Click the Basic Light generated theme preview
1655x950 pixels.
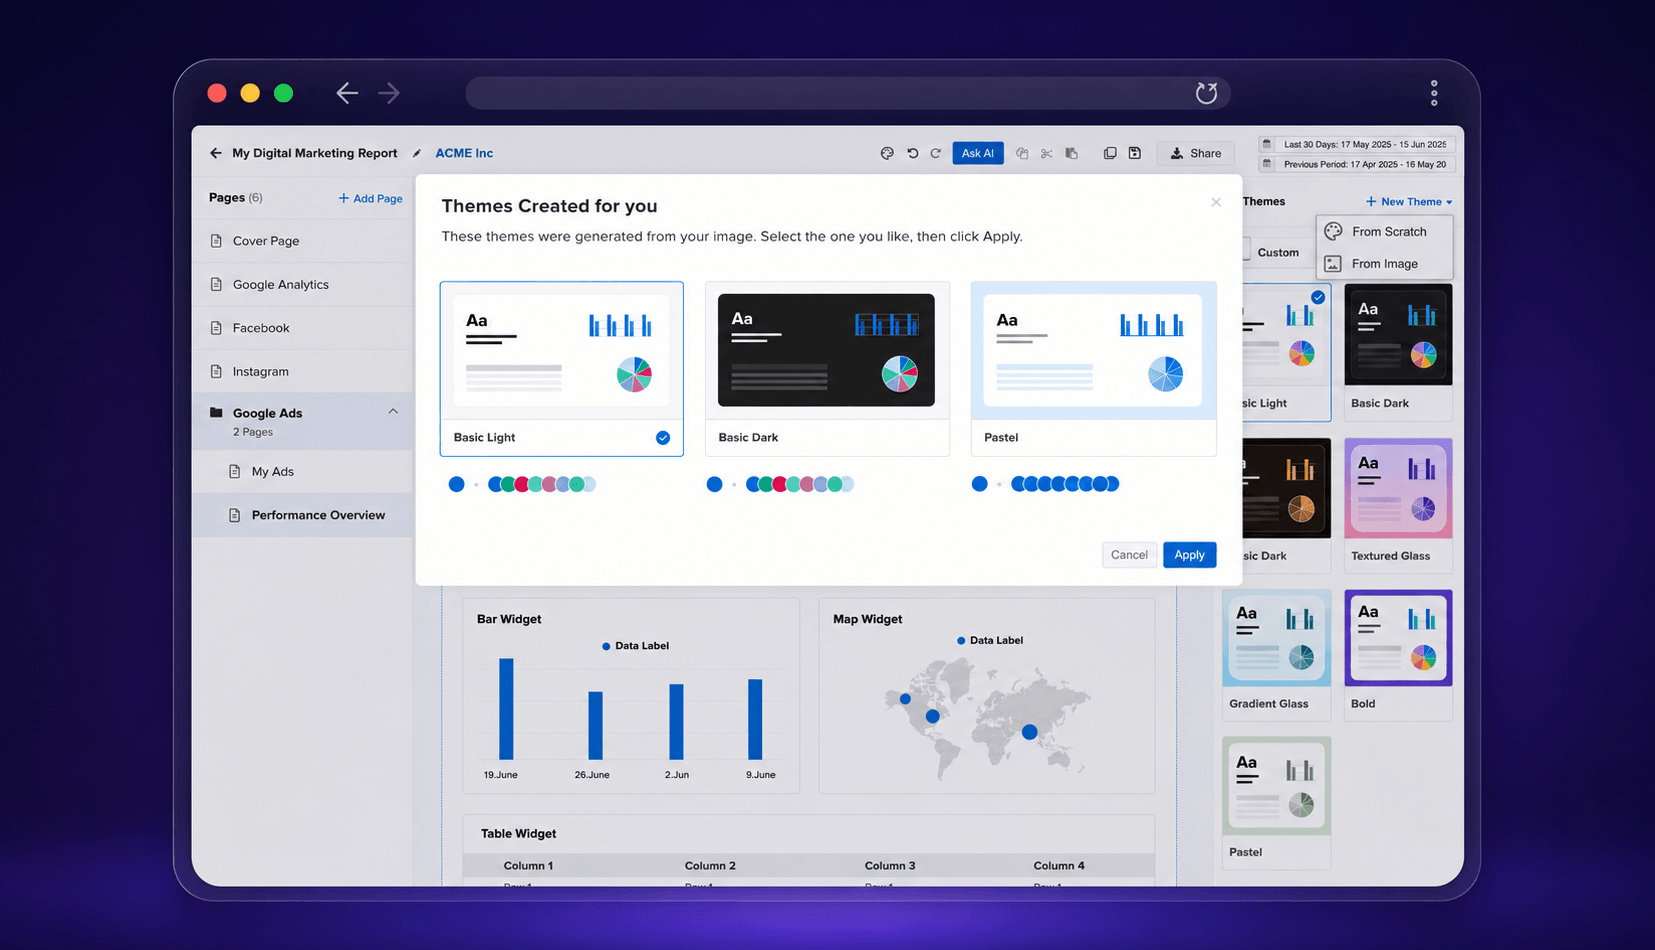(x=561, y=350)
